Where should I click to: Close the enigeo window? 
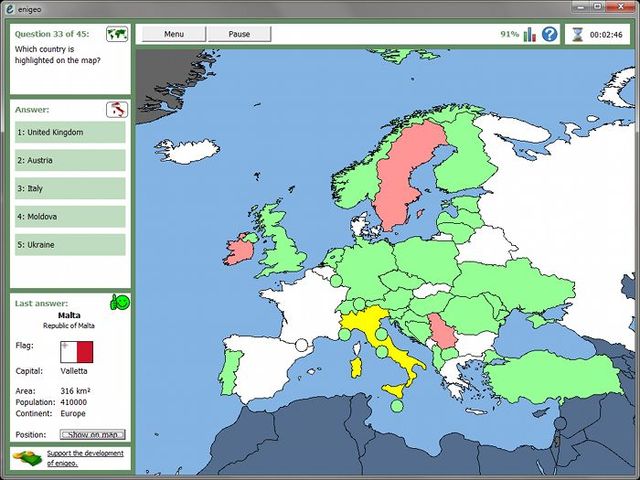coord(621,6)
